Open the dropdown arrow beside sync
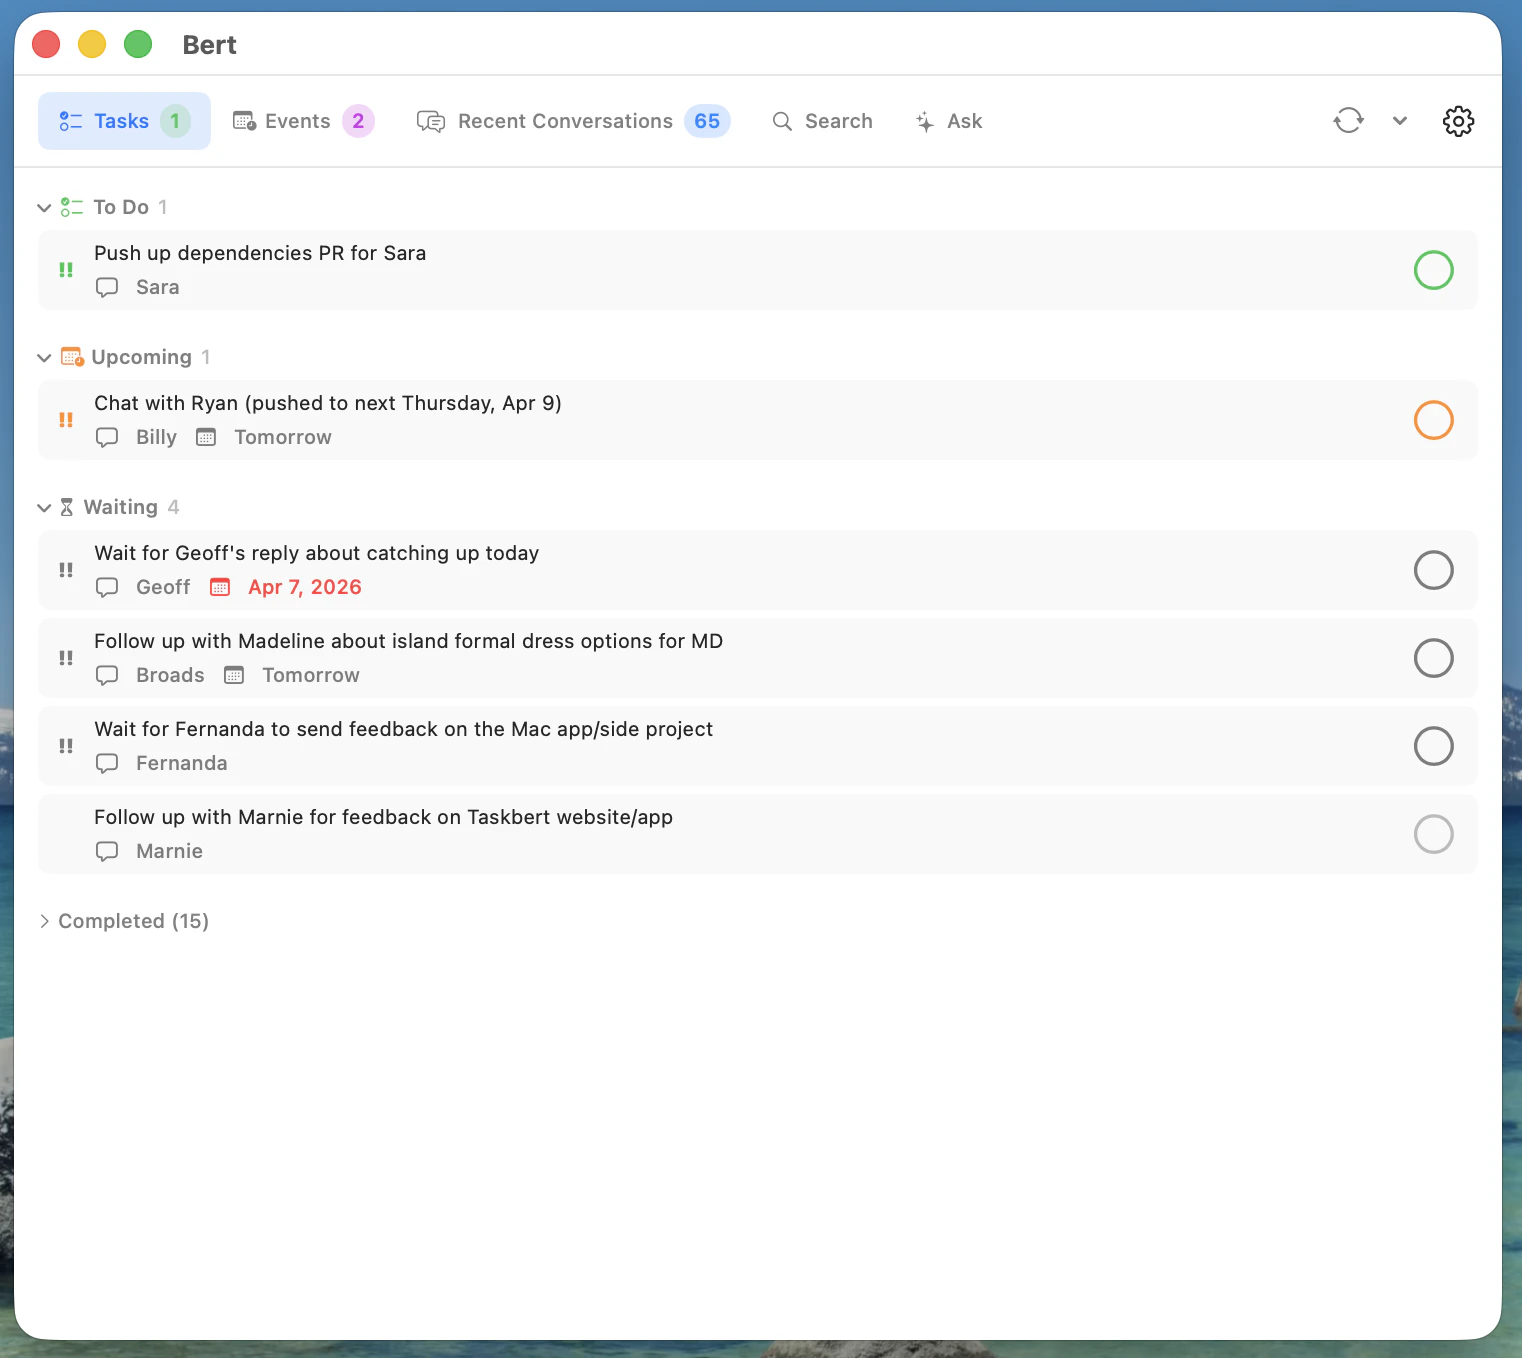 click(1400, 120)
